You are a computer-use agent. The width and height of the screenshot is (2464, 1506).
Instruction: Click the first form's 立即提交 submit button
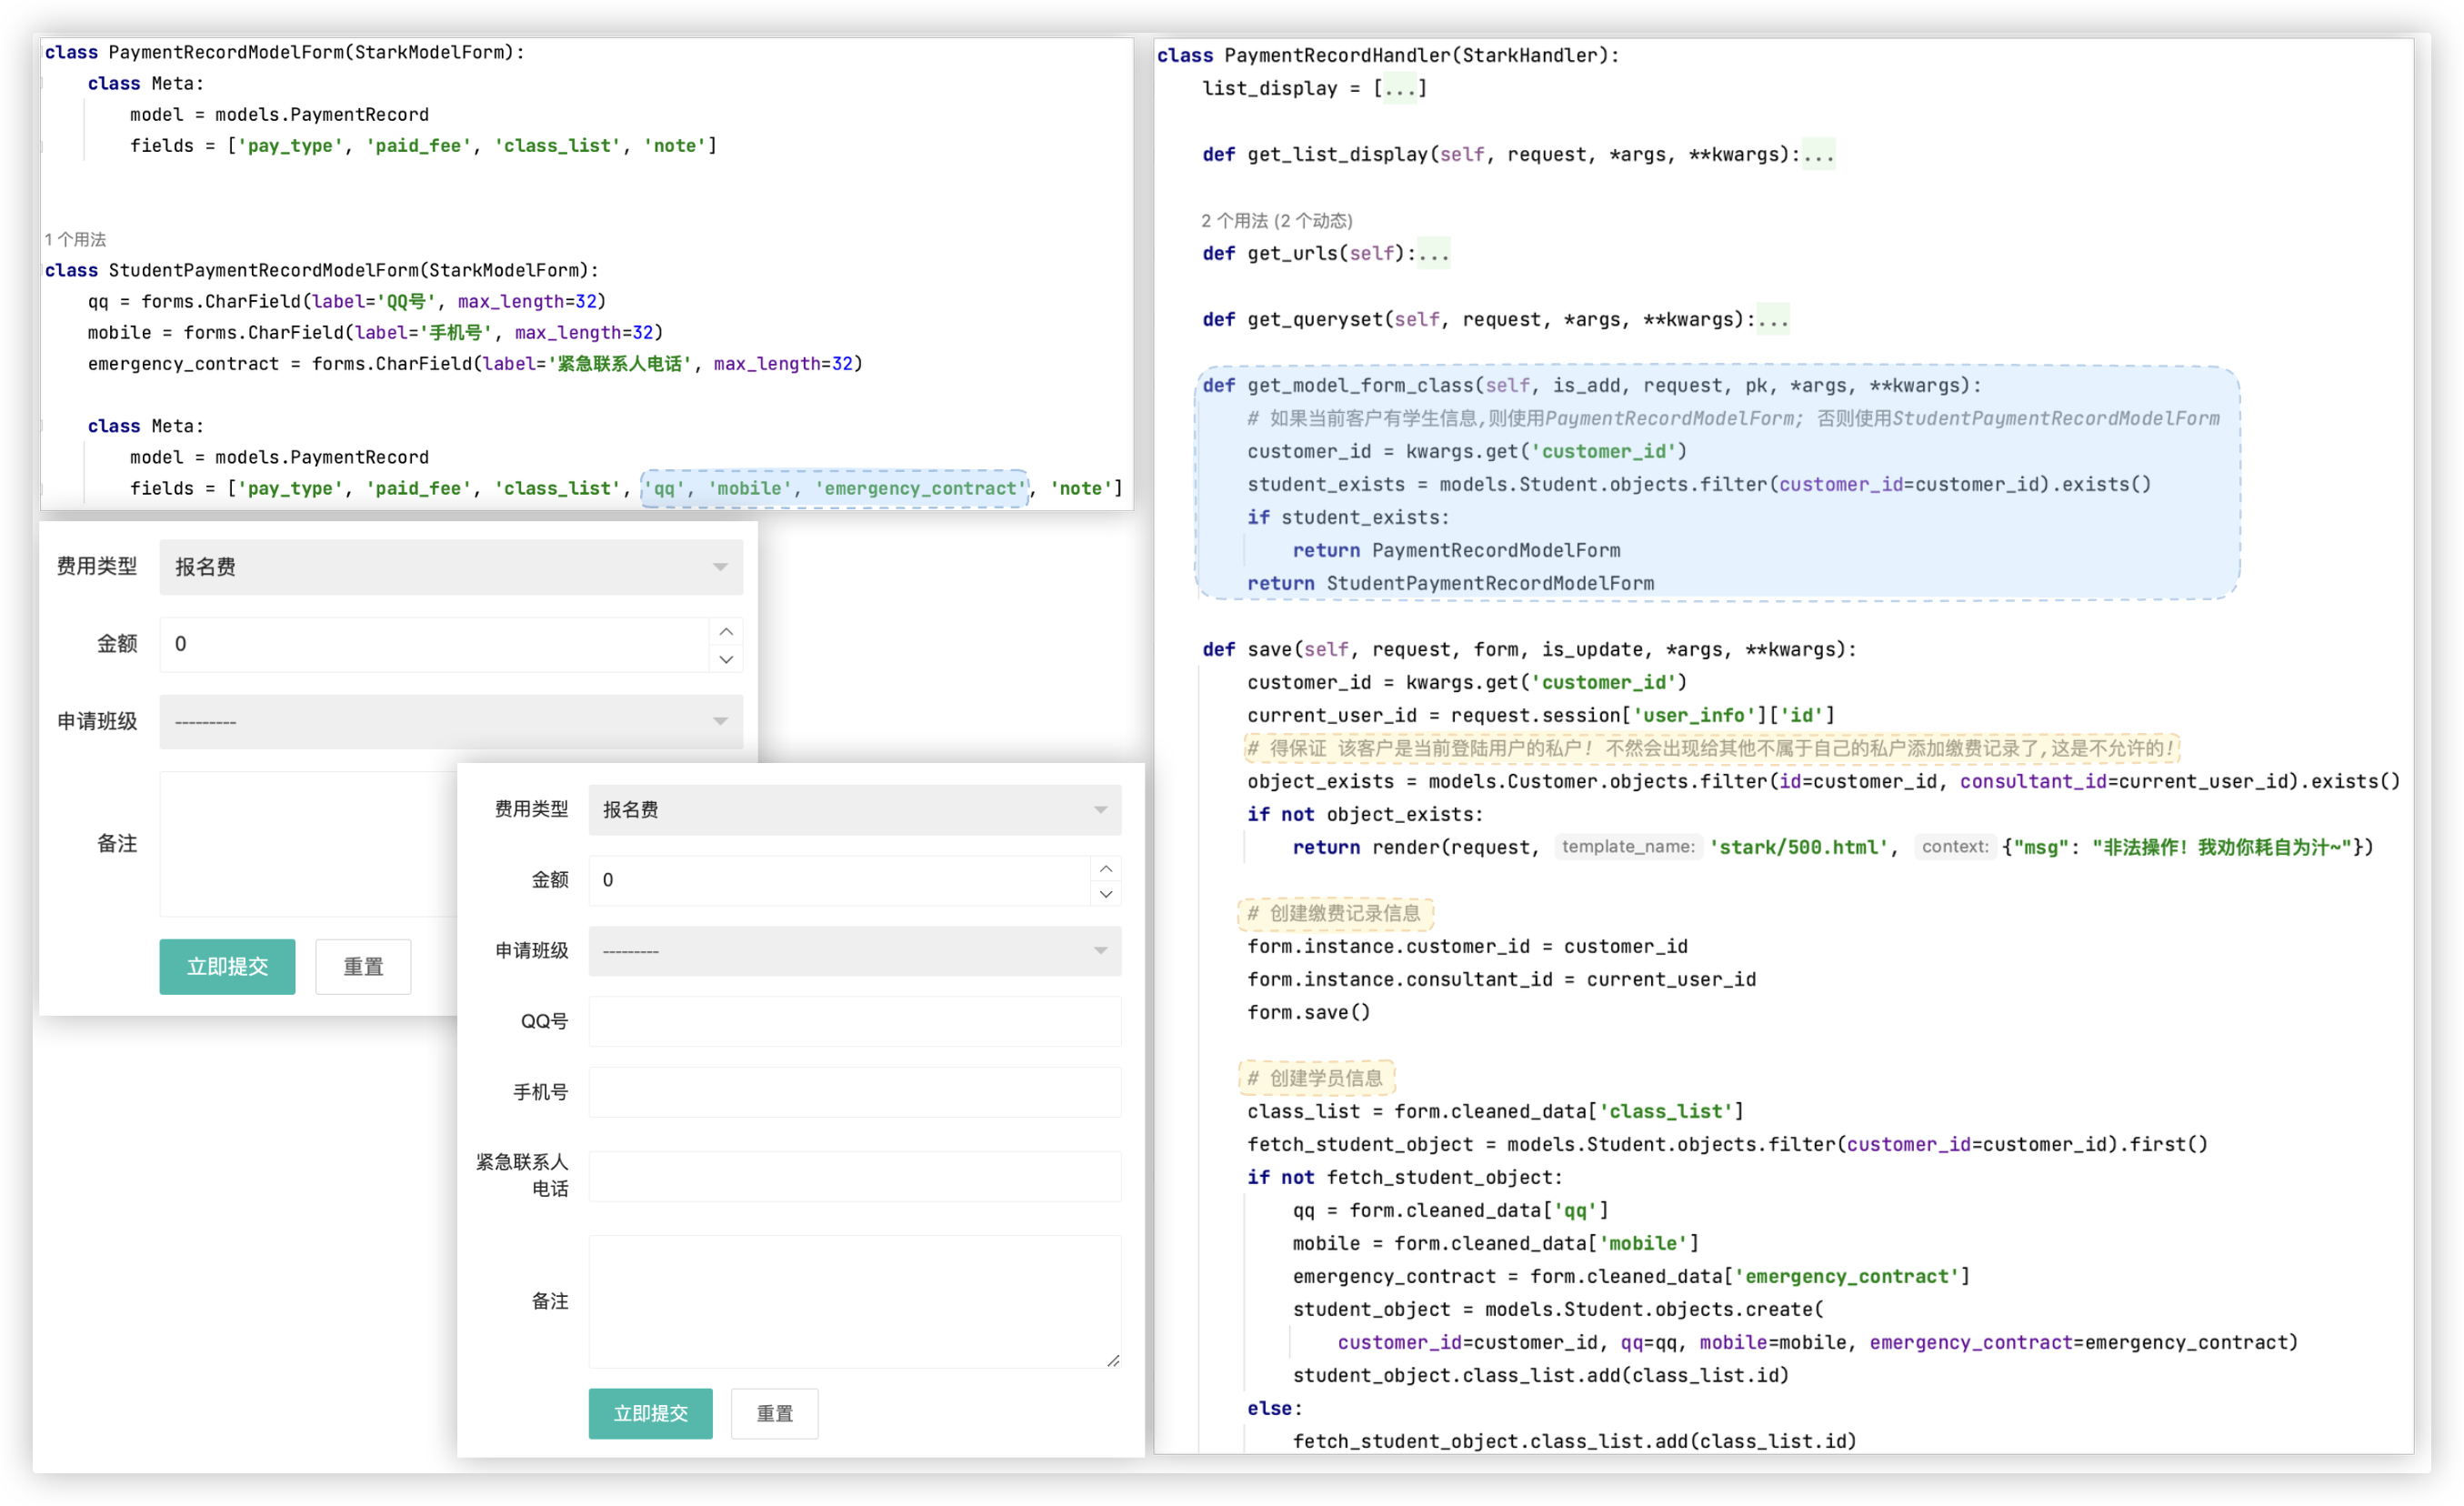227,966
